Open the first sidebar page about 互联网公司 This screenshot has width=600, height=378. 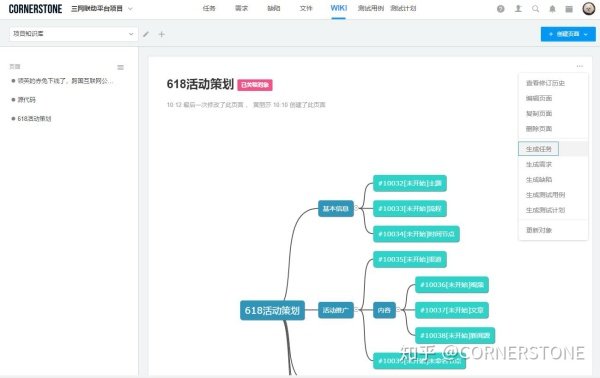coord(65,81)
